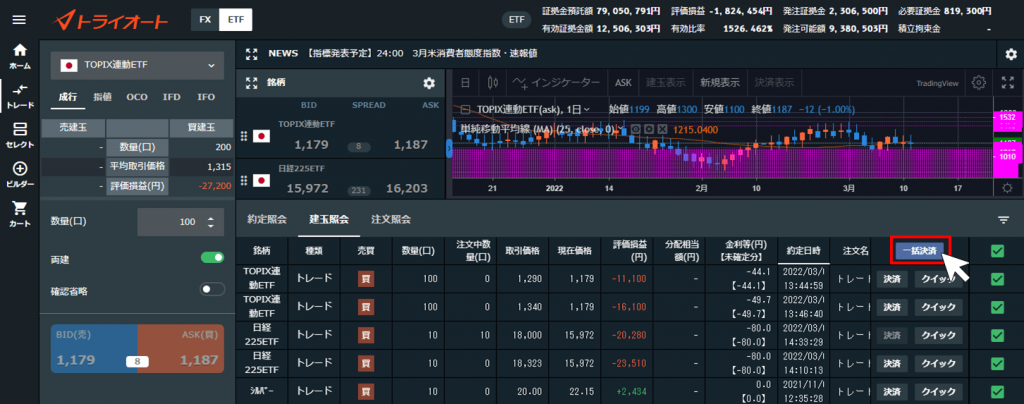Click the 一括決済 button

coord(920,251)
